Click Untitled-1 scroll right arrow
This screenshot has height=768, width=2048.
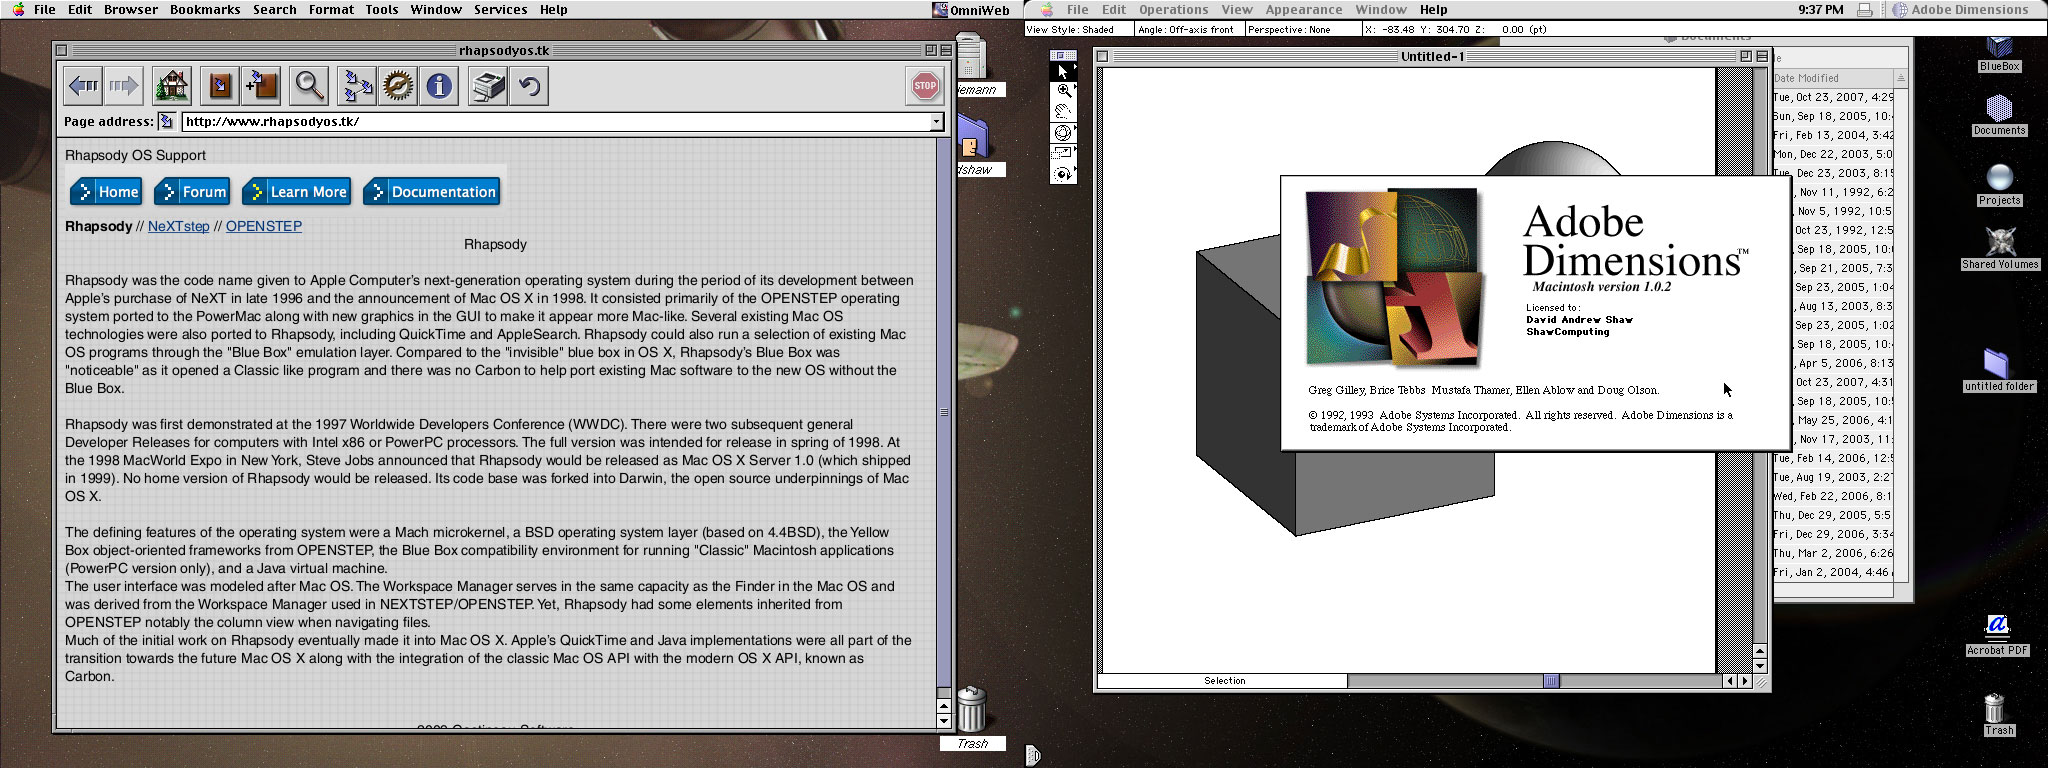point(1746,681)
